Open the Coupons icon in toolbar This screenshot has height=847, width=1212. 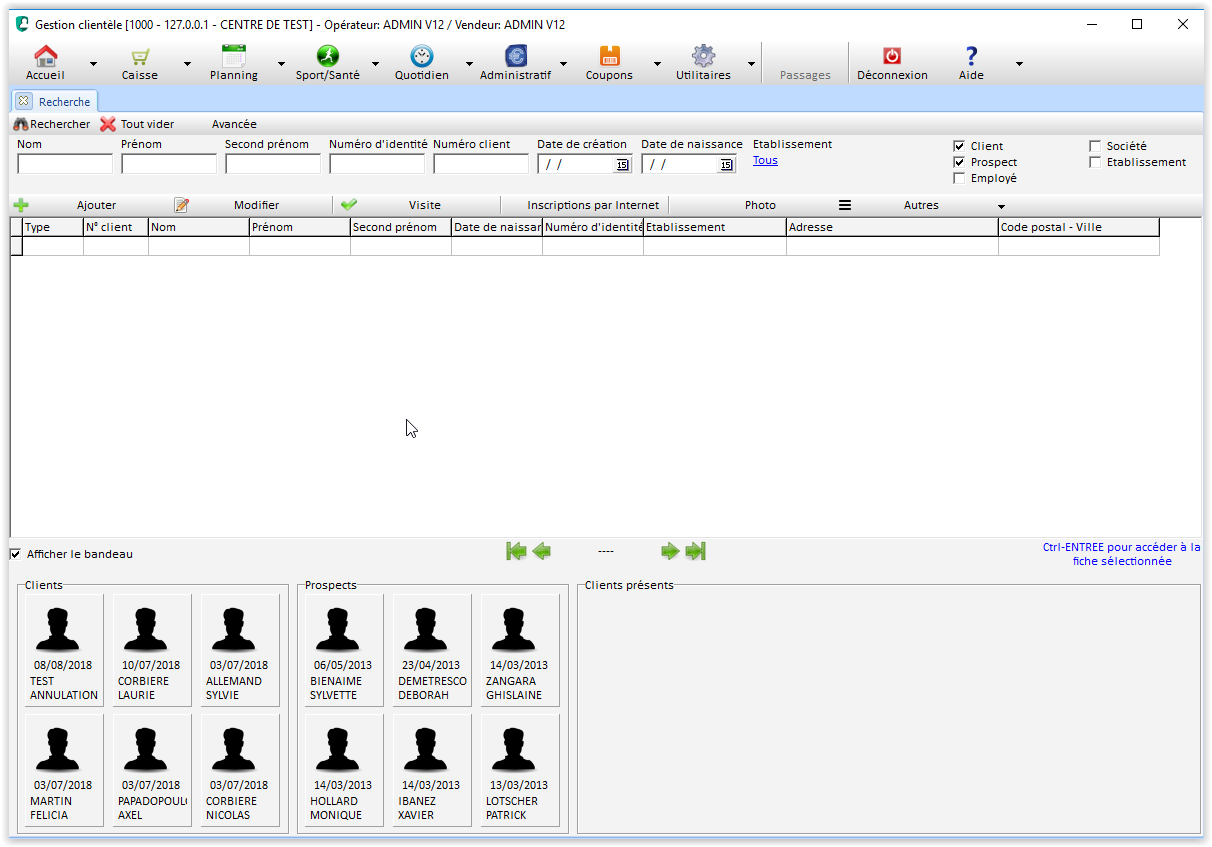pyautogui.click(x=609, y=57)
